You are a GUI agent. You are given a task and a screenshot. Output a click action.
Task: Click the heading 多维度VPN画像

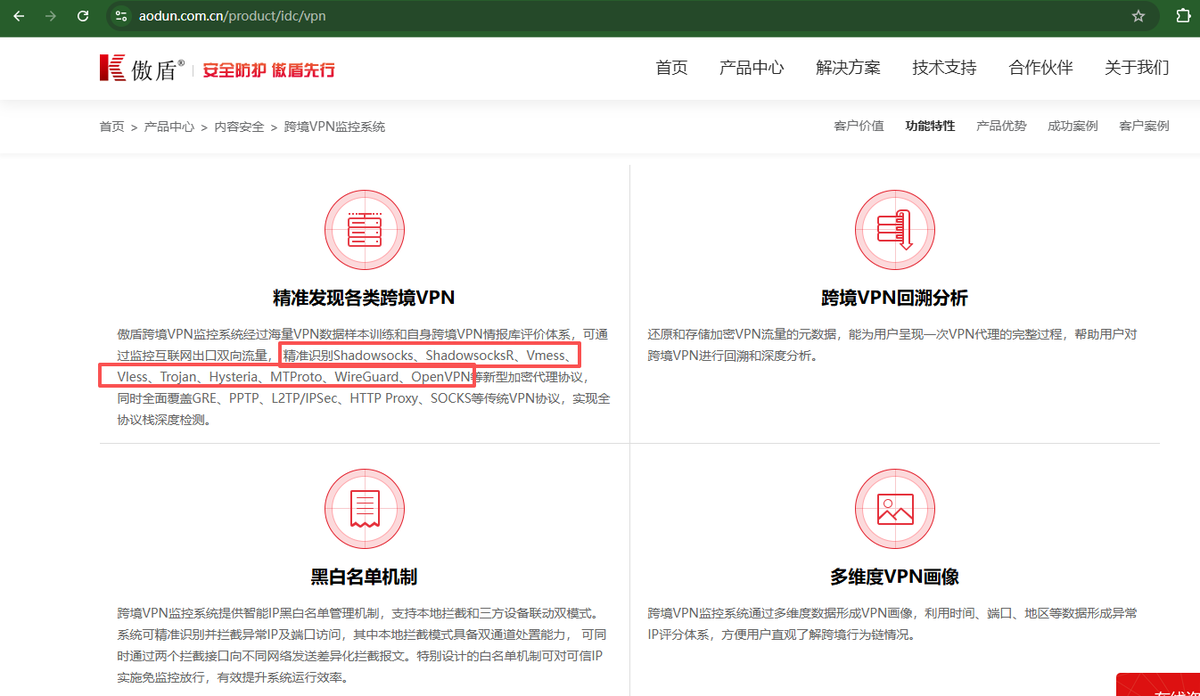(895, 577)
